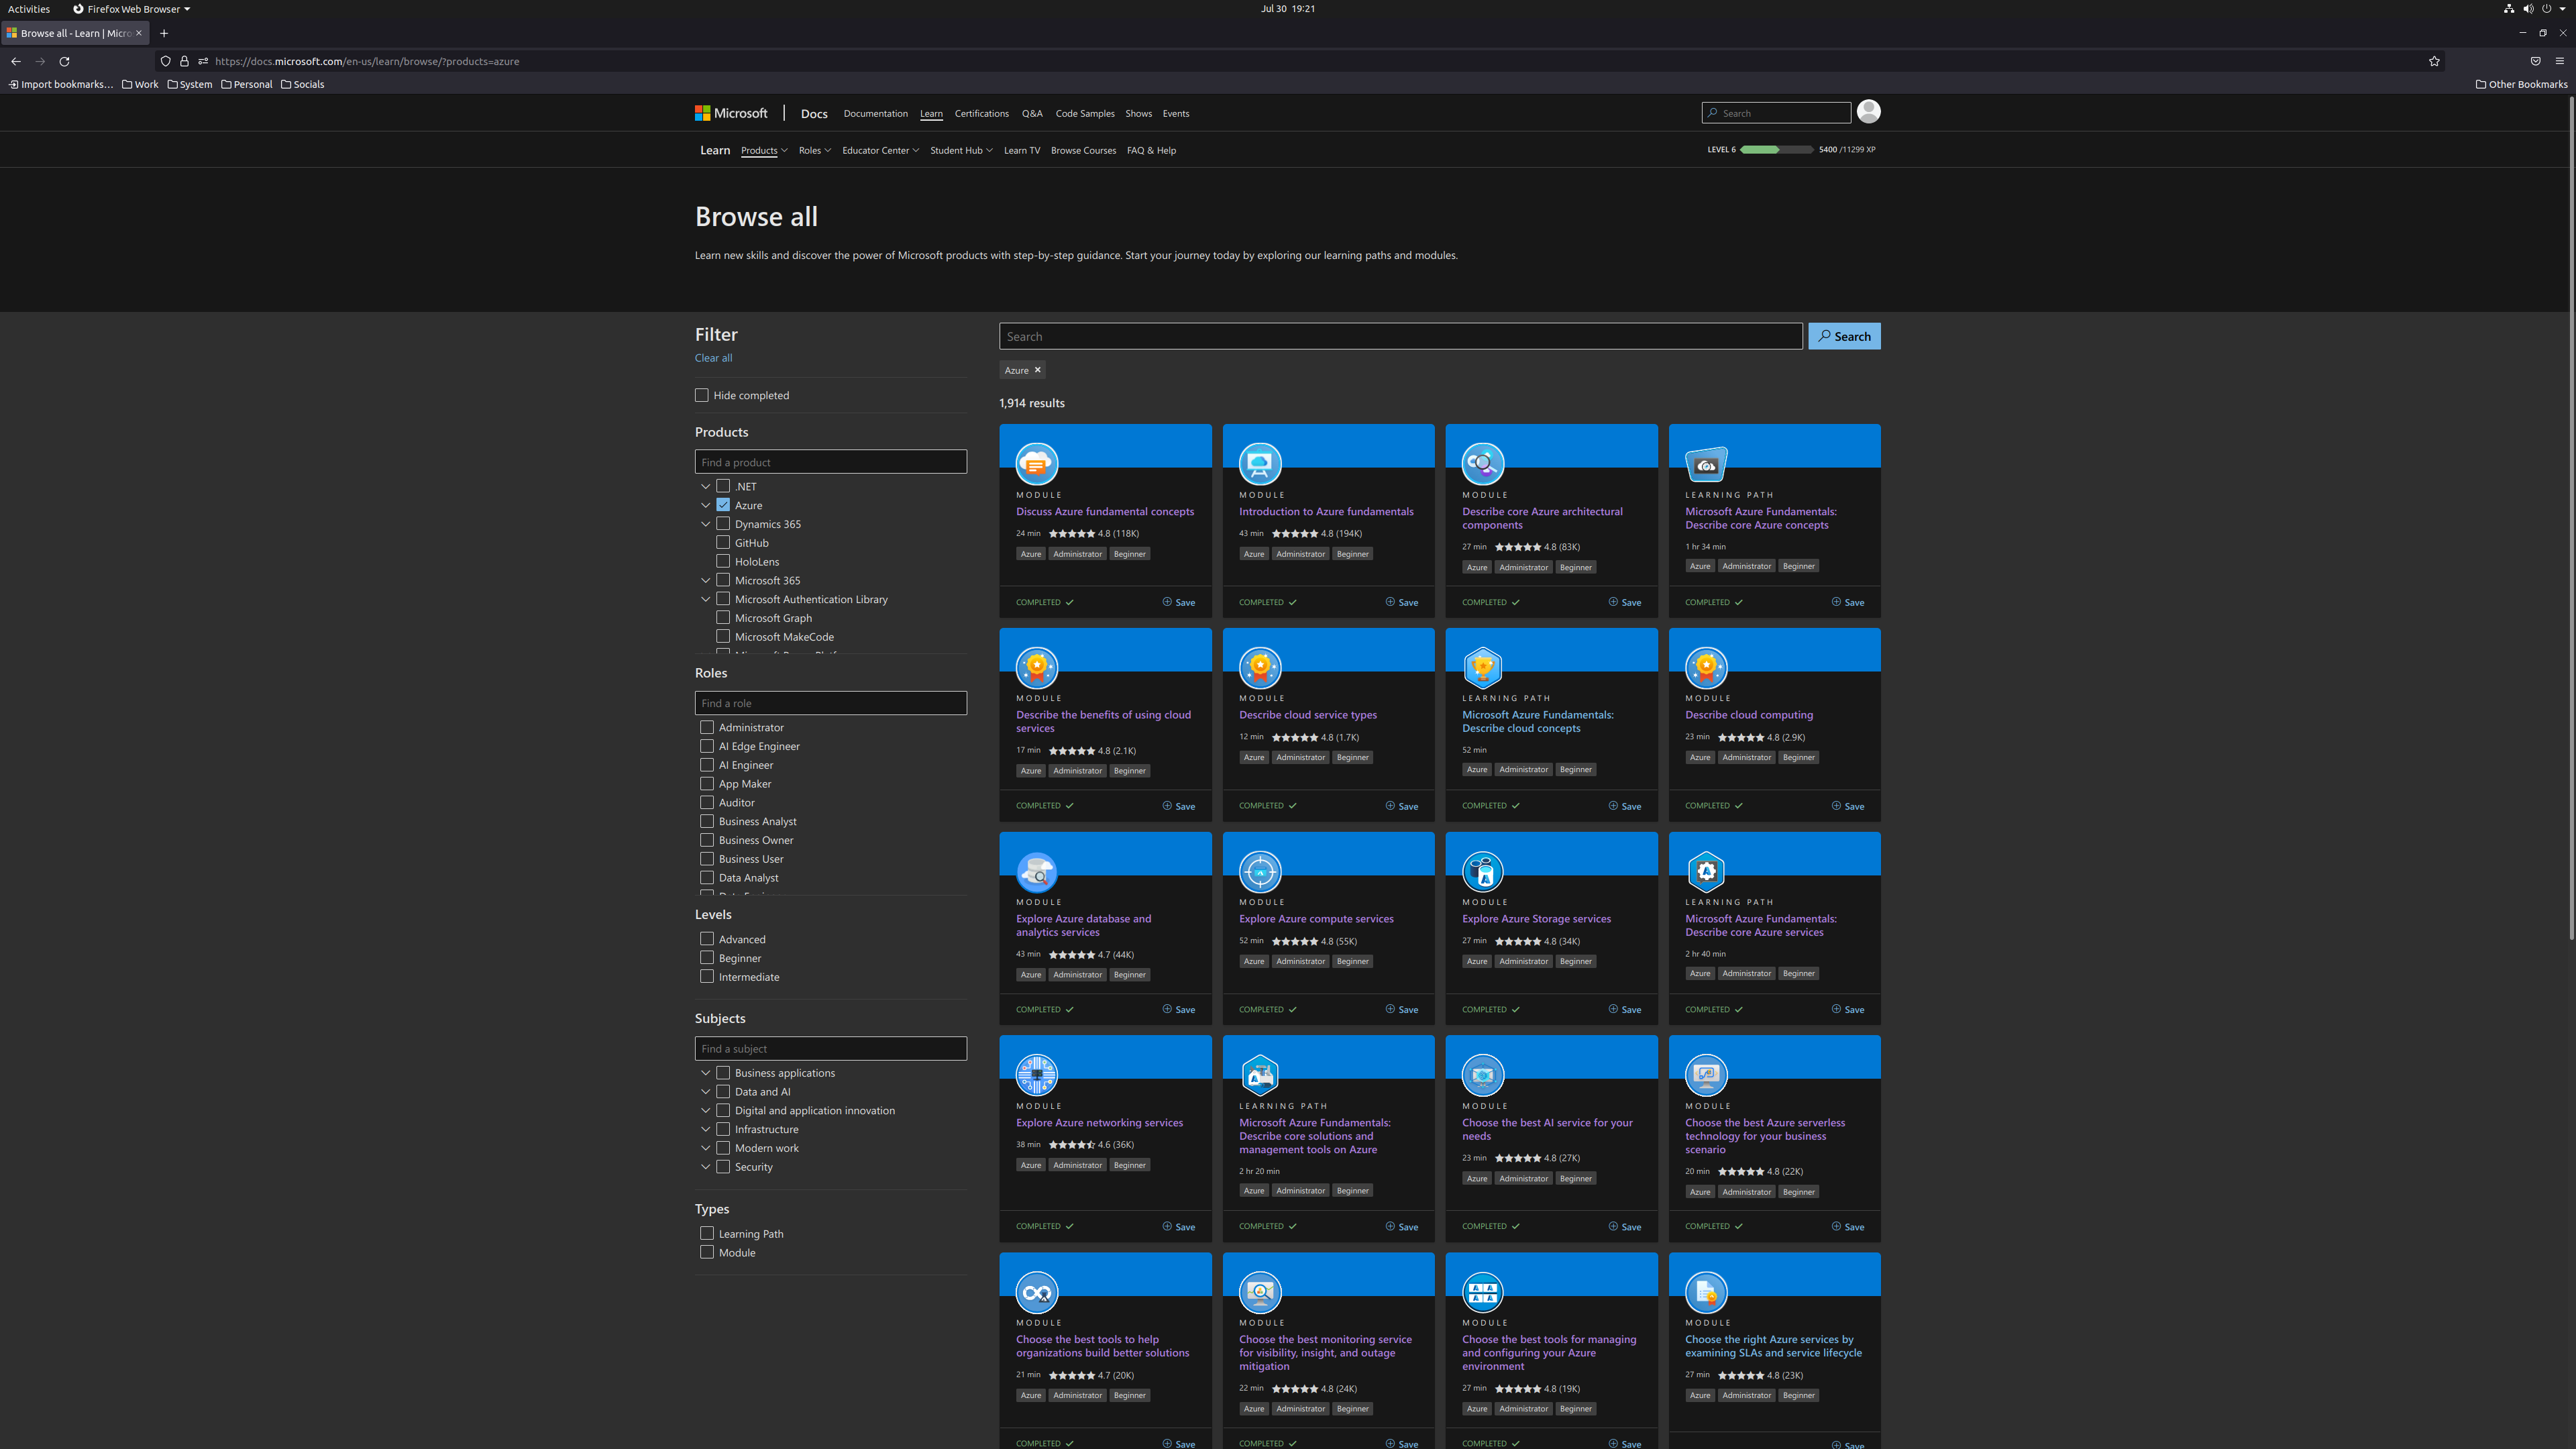Enable the AI Engineer role filter
The height and width of the screenshot is (1449, 2576).
point(707,765)
